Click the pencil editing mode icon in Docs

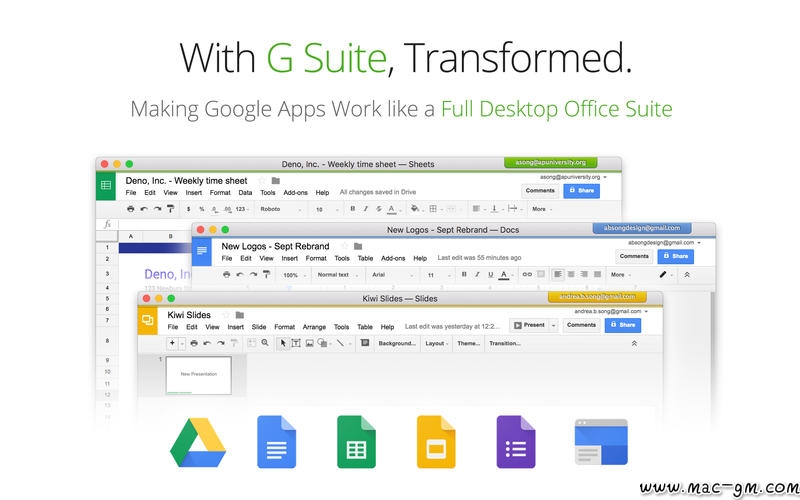[663, 274]
